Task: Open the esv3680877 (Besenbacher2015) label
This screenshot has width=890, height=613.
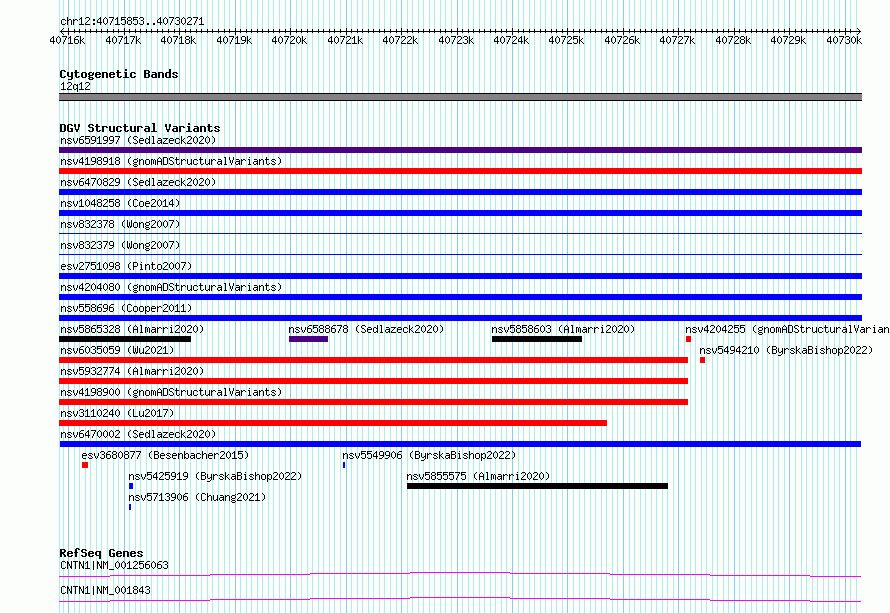Action: click(x=165, y=455)
